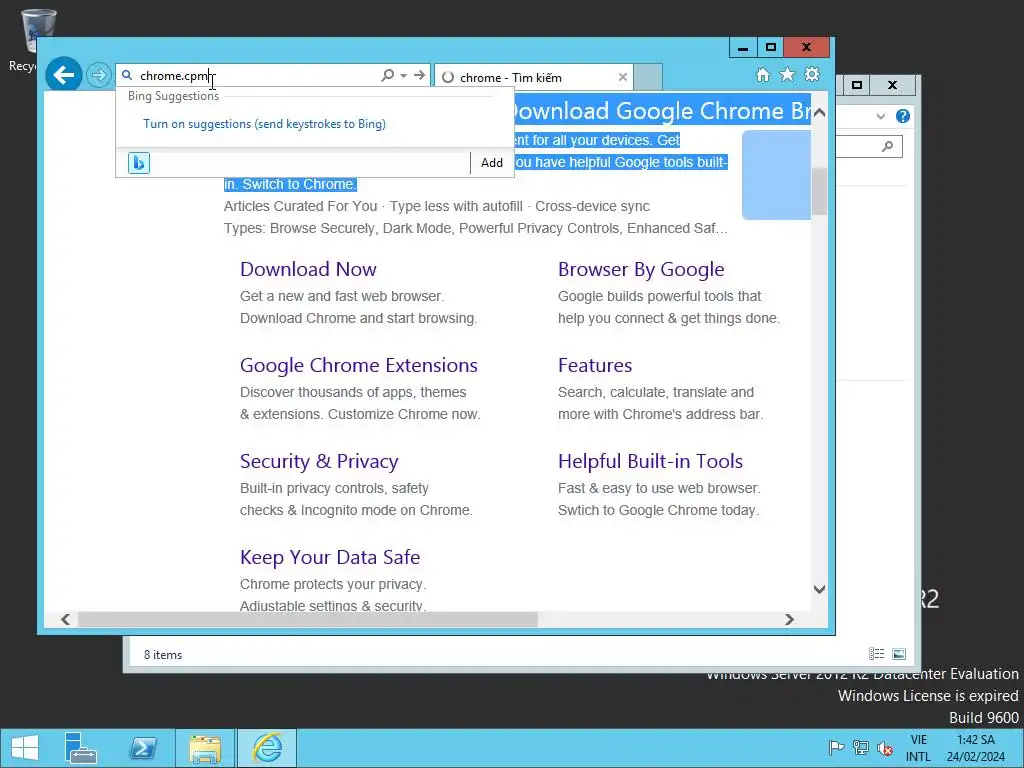The height and width of the screenshot is (768, 1024).
Task: Open the IE Tools gear icon
Action: (x=812, y=74)
